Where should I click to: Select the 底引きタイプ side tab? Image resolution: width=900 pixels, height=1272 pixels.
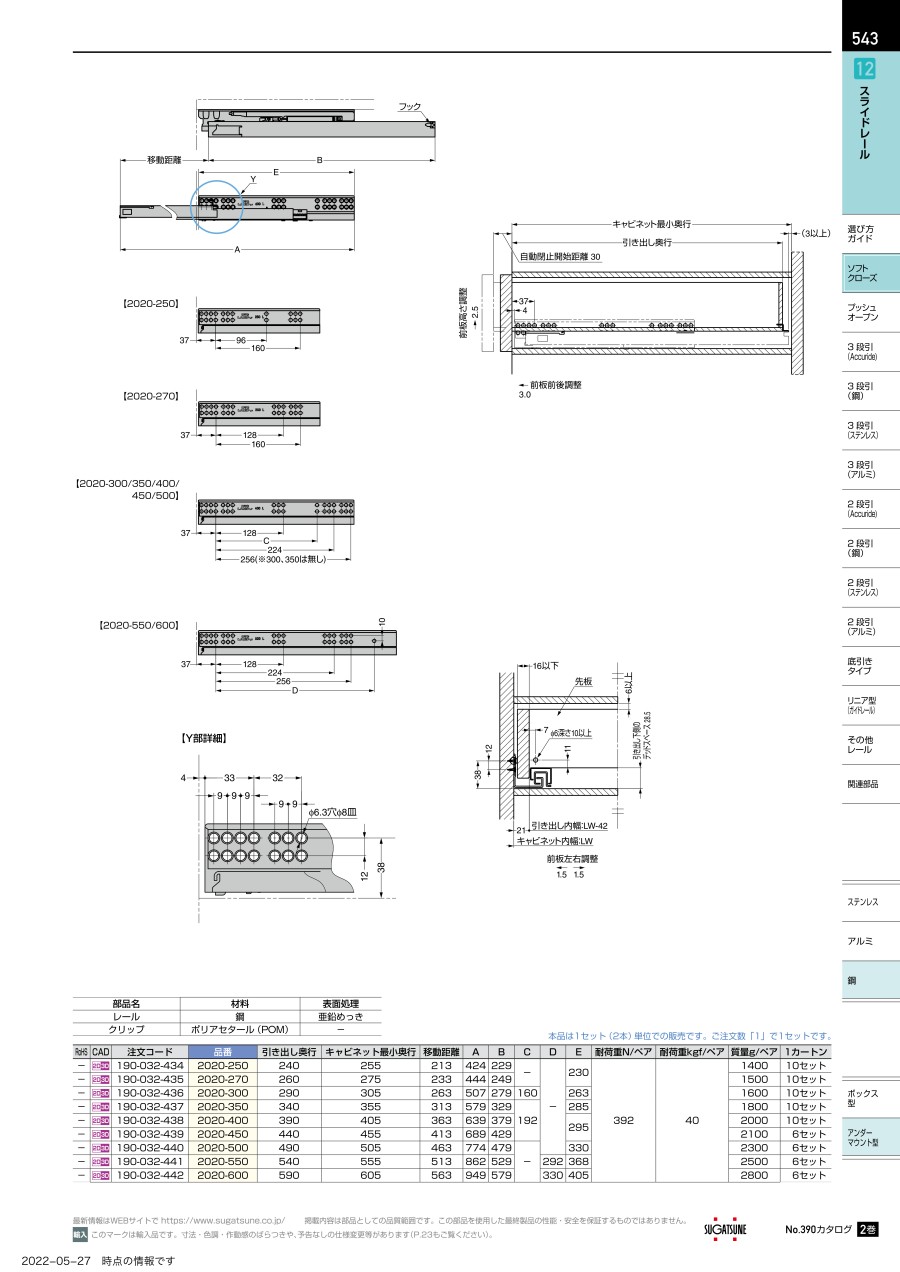tap(871, 665)
